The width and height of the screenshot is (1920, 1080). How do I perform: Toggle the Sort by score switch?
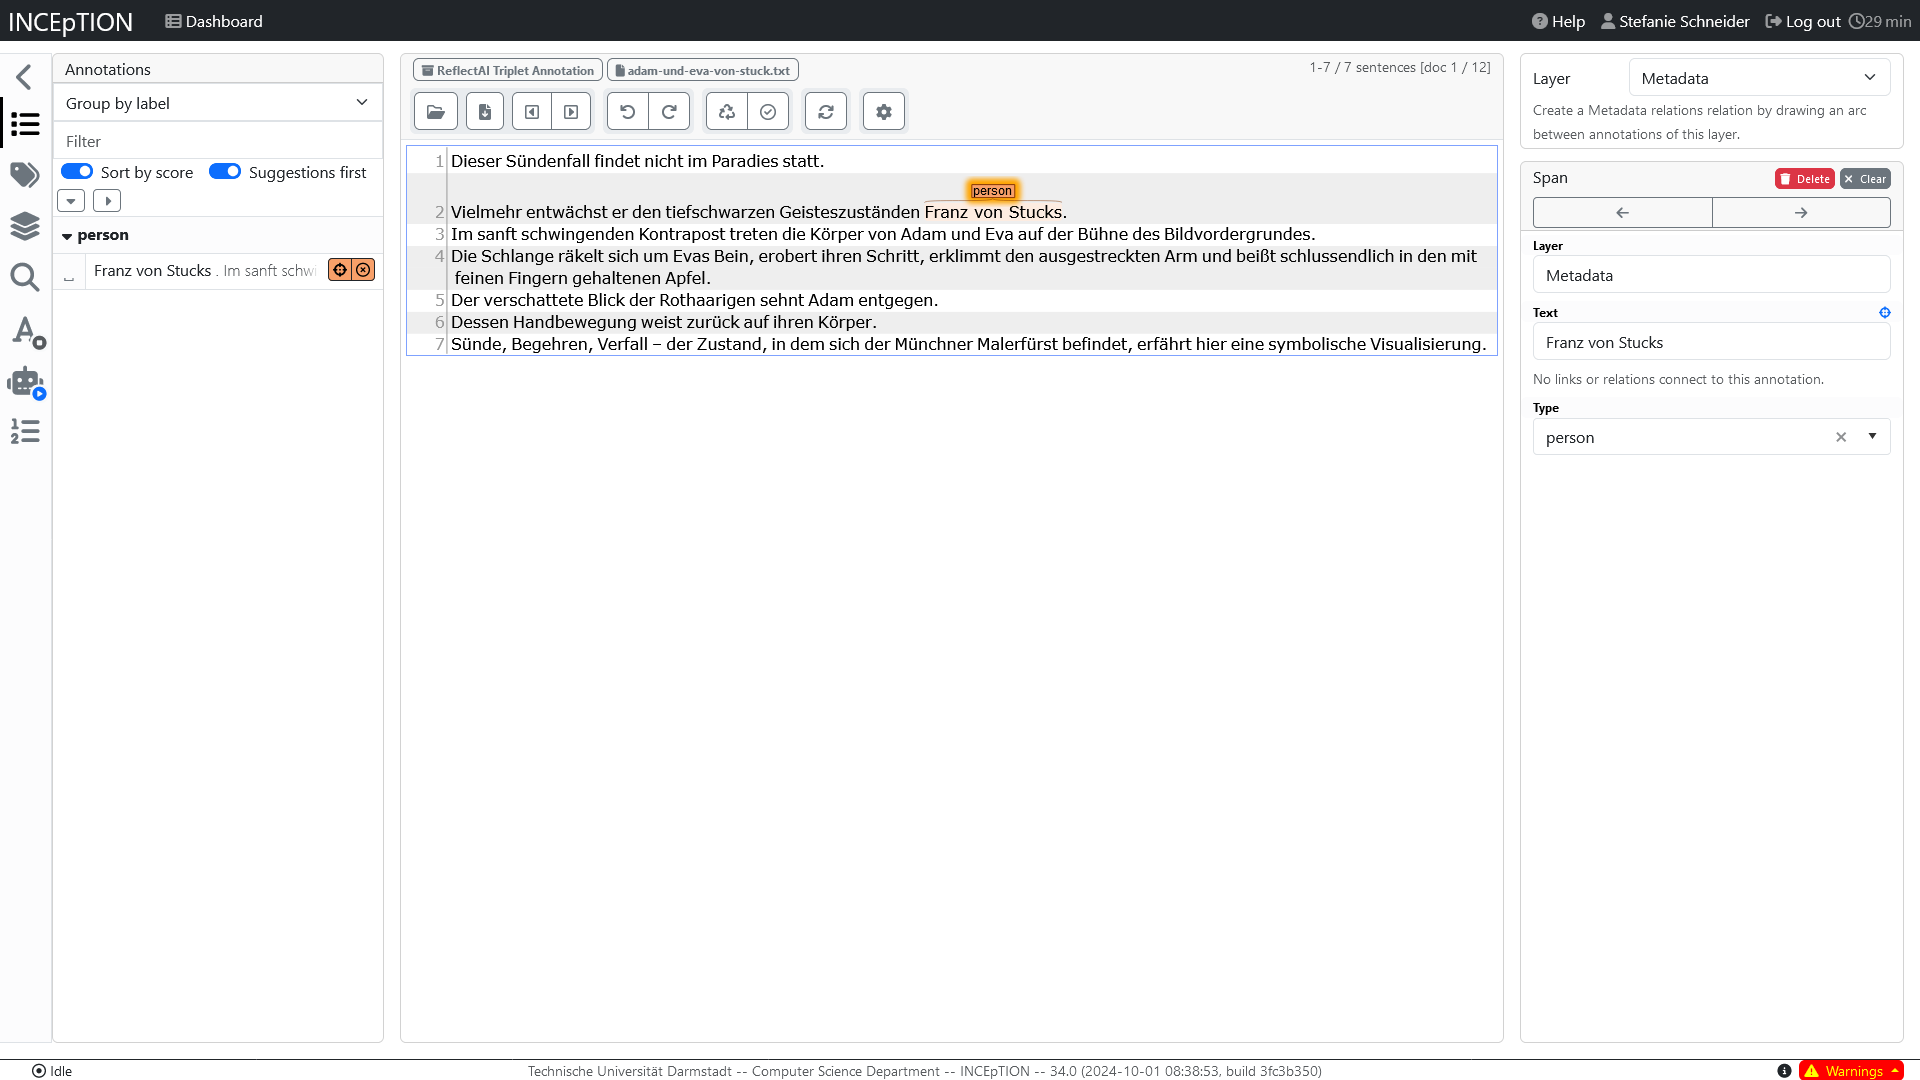77,172
